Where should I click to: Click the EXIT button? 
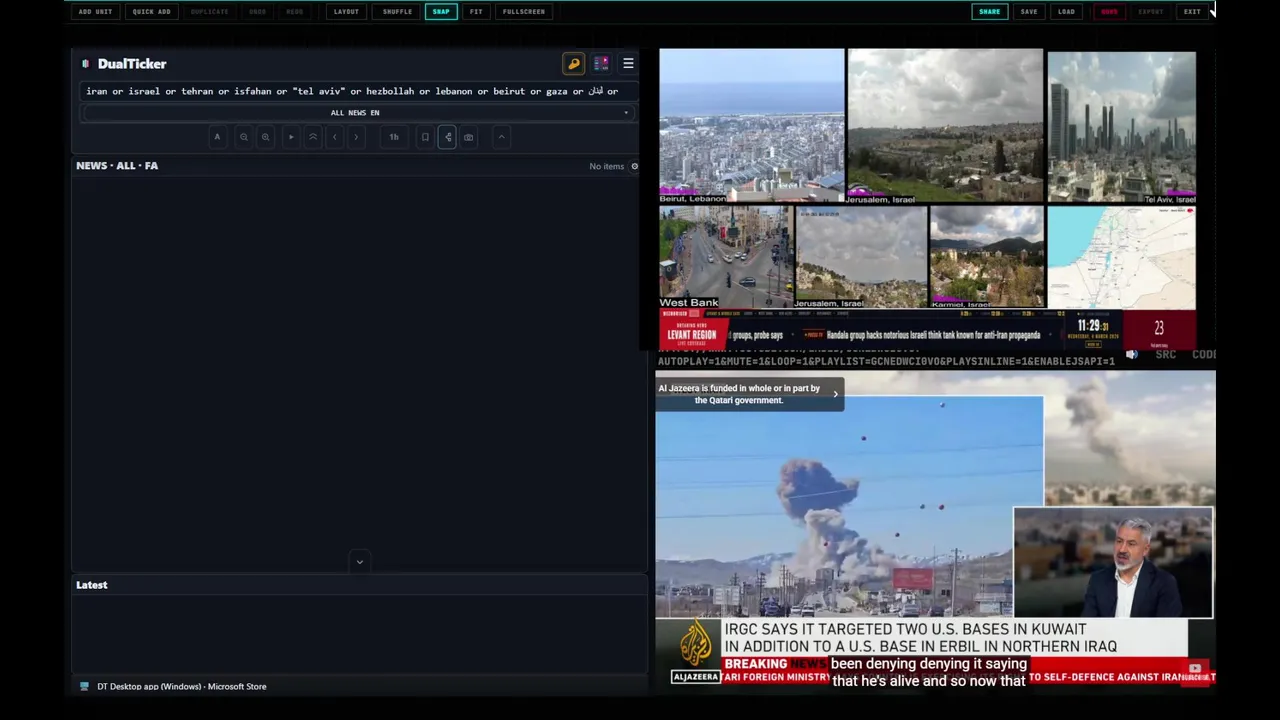tap(1192, 12)
